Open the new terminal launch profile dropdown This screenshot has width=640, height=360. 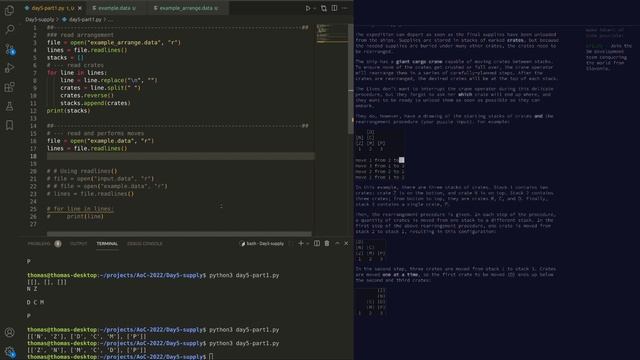[x=308, y=244]
